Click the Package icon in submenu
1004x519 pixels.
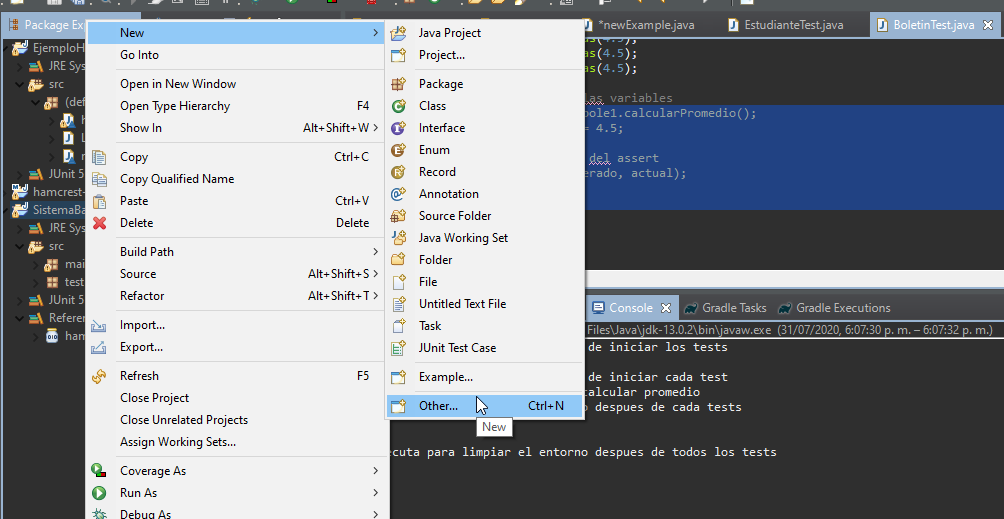point(399,84)
